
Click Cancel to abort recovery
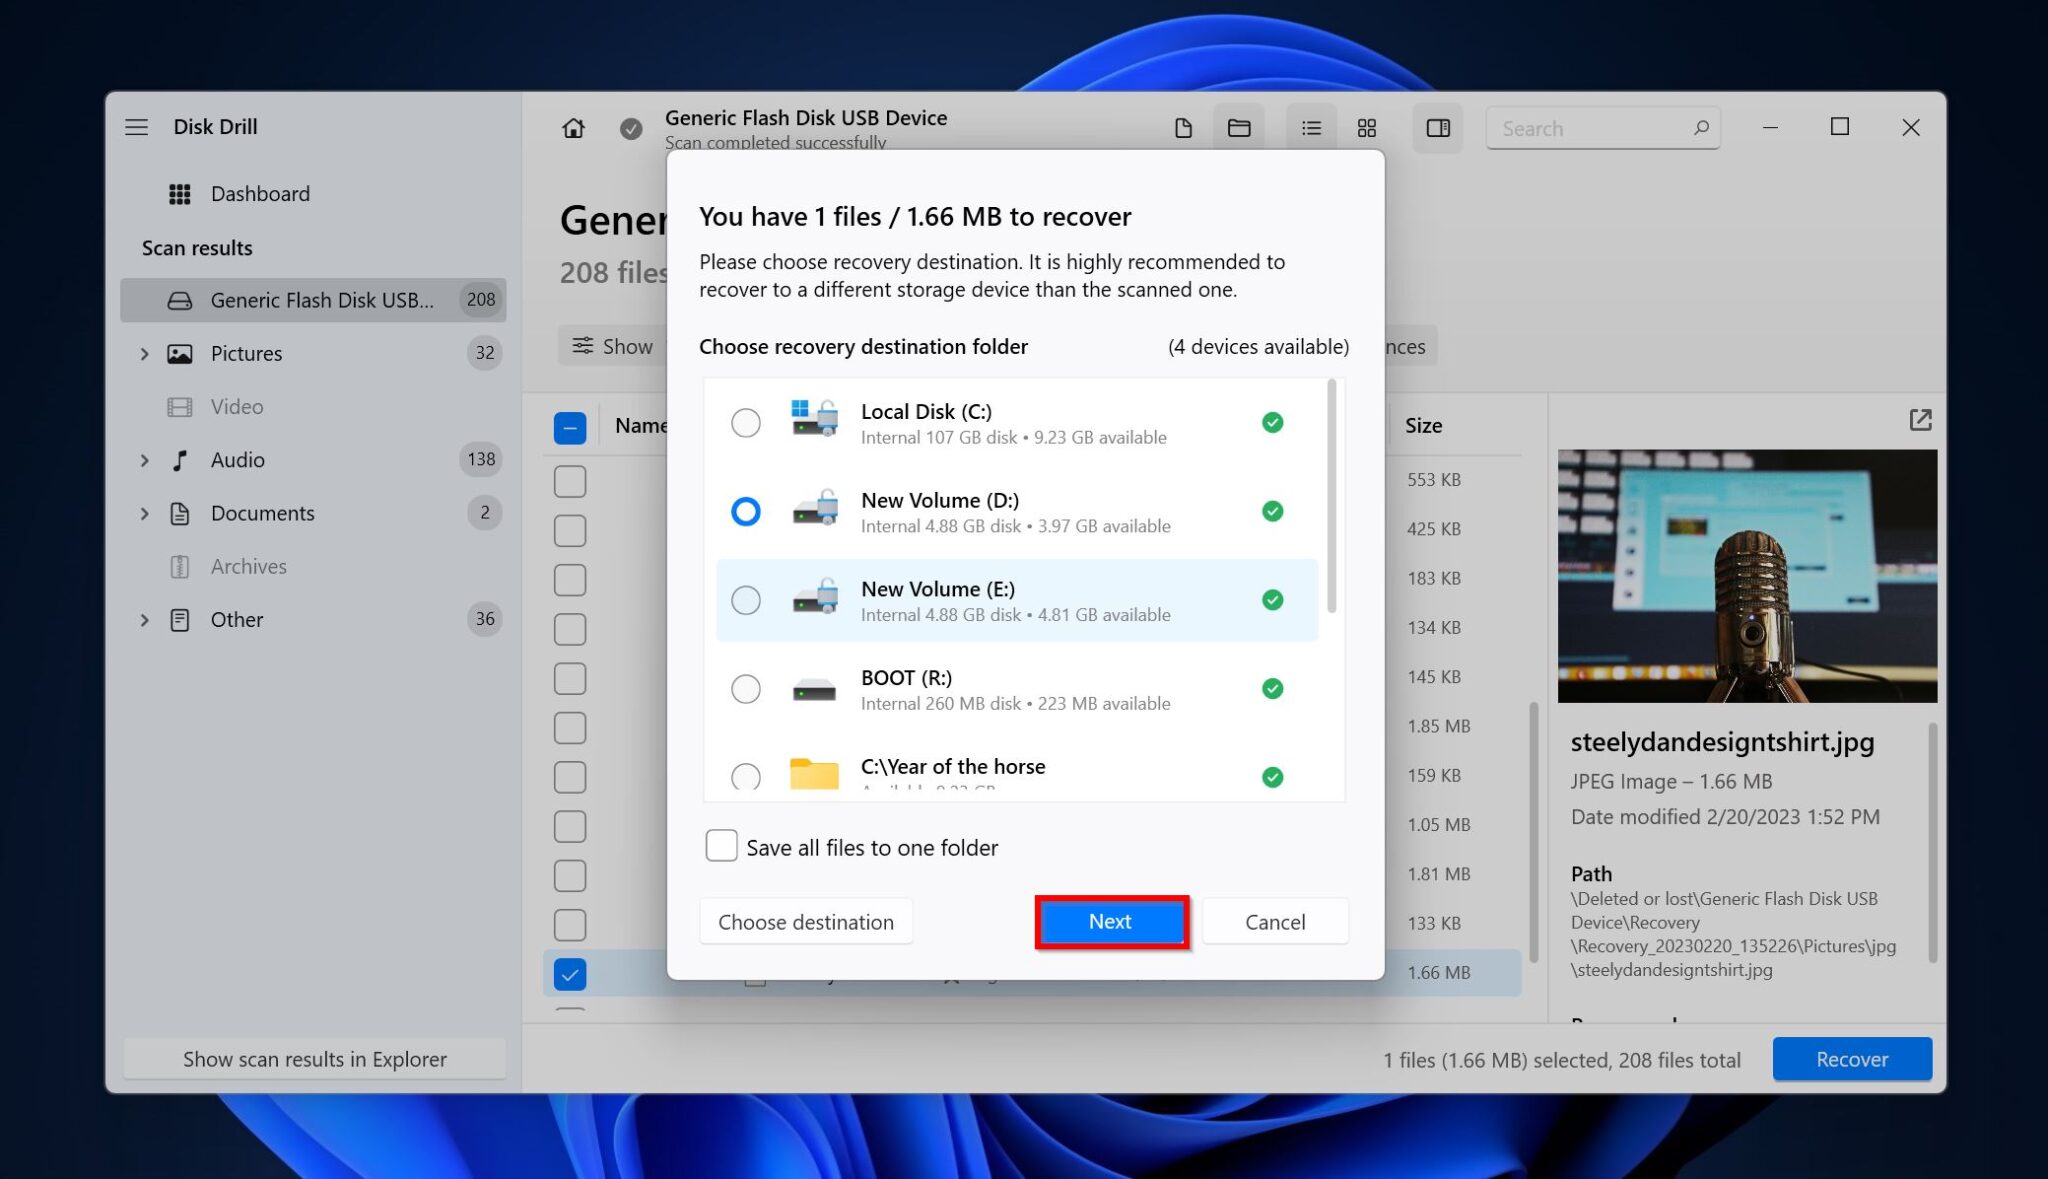point(1274,922)
